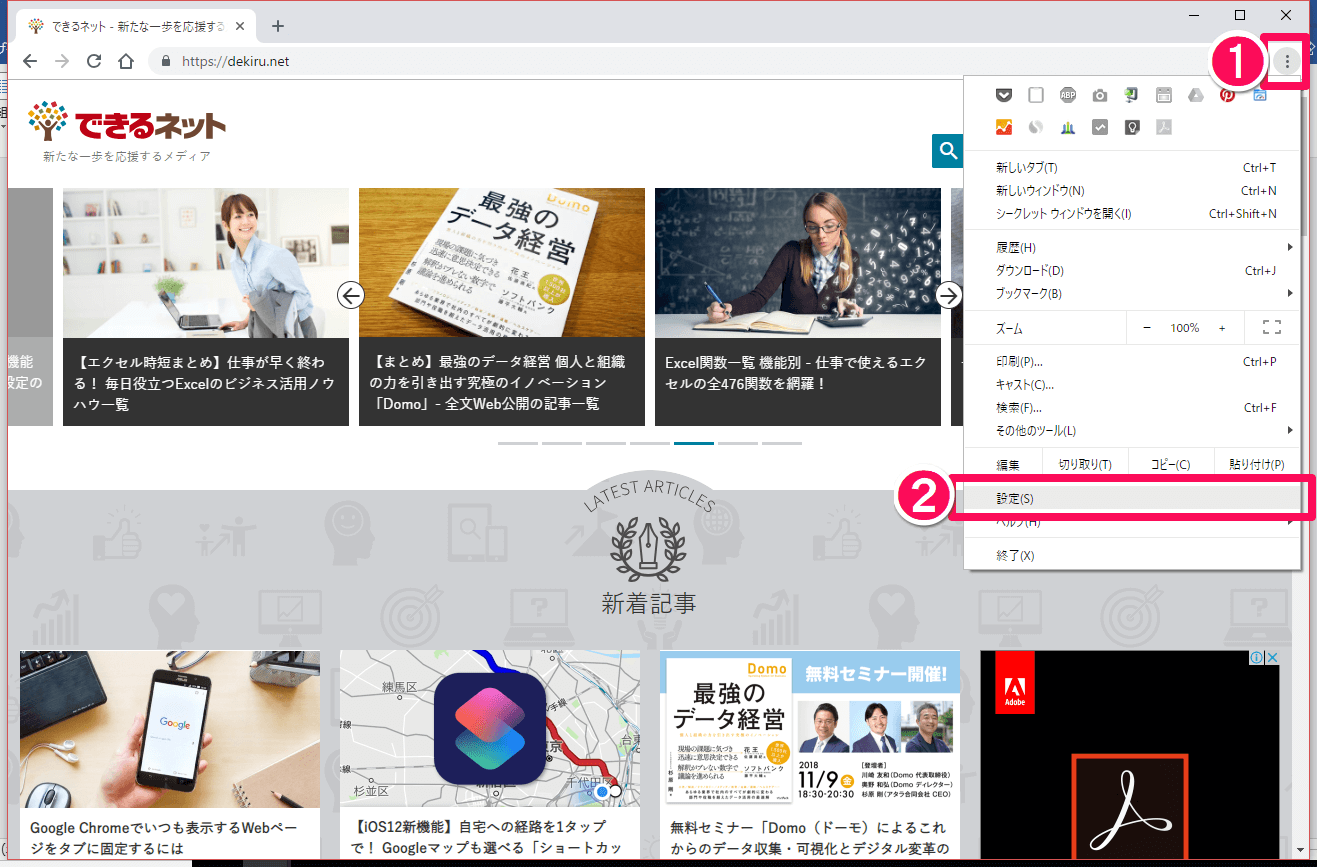This screenshot has height=867, width=1317.
Task: Click the green monitor extension icon
Action: pos(1131,95)
